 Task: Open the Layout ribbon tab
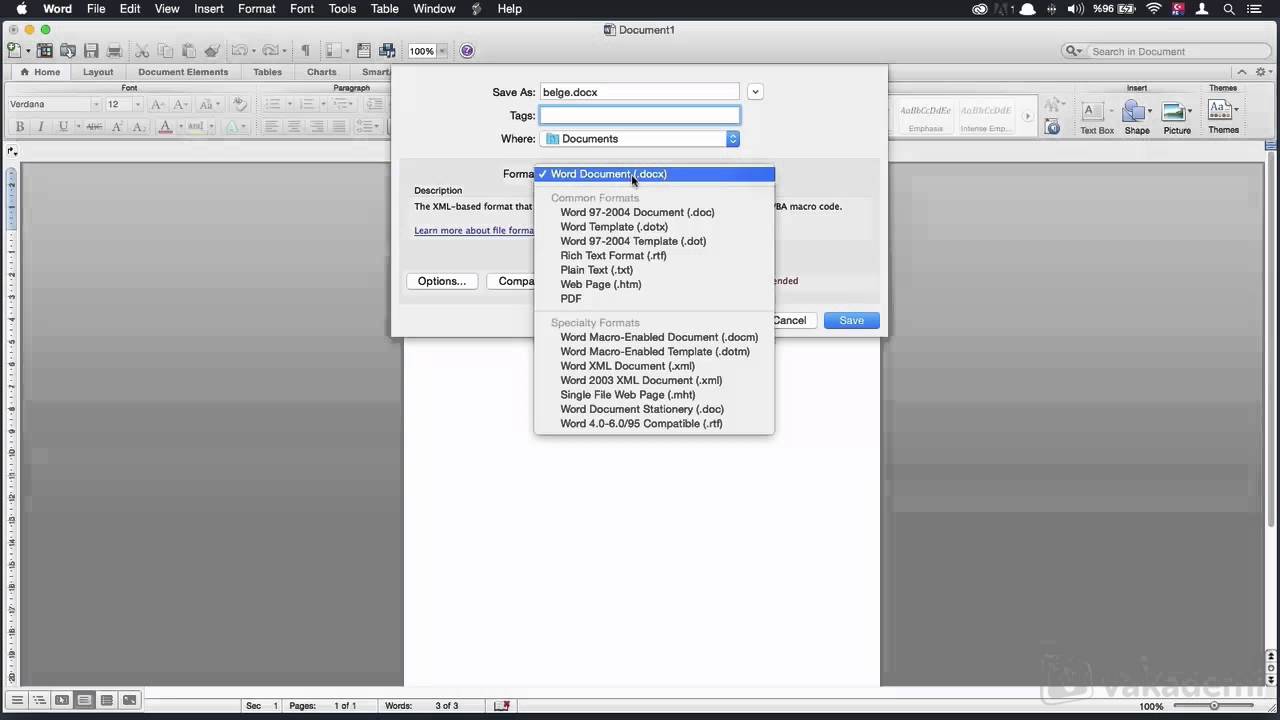98,72
